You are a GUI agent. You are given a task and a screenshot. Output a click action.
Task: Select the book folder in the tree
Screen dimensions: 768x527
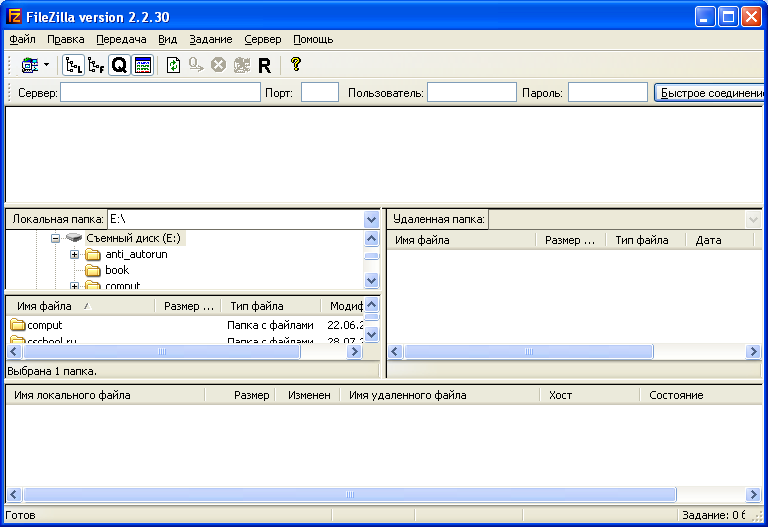[117, 270]
